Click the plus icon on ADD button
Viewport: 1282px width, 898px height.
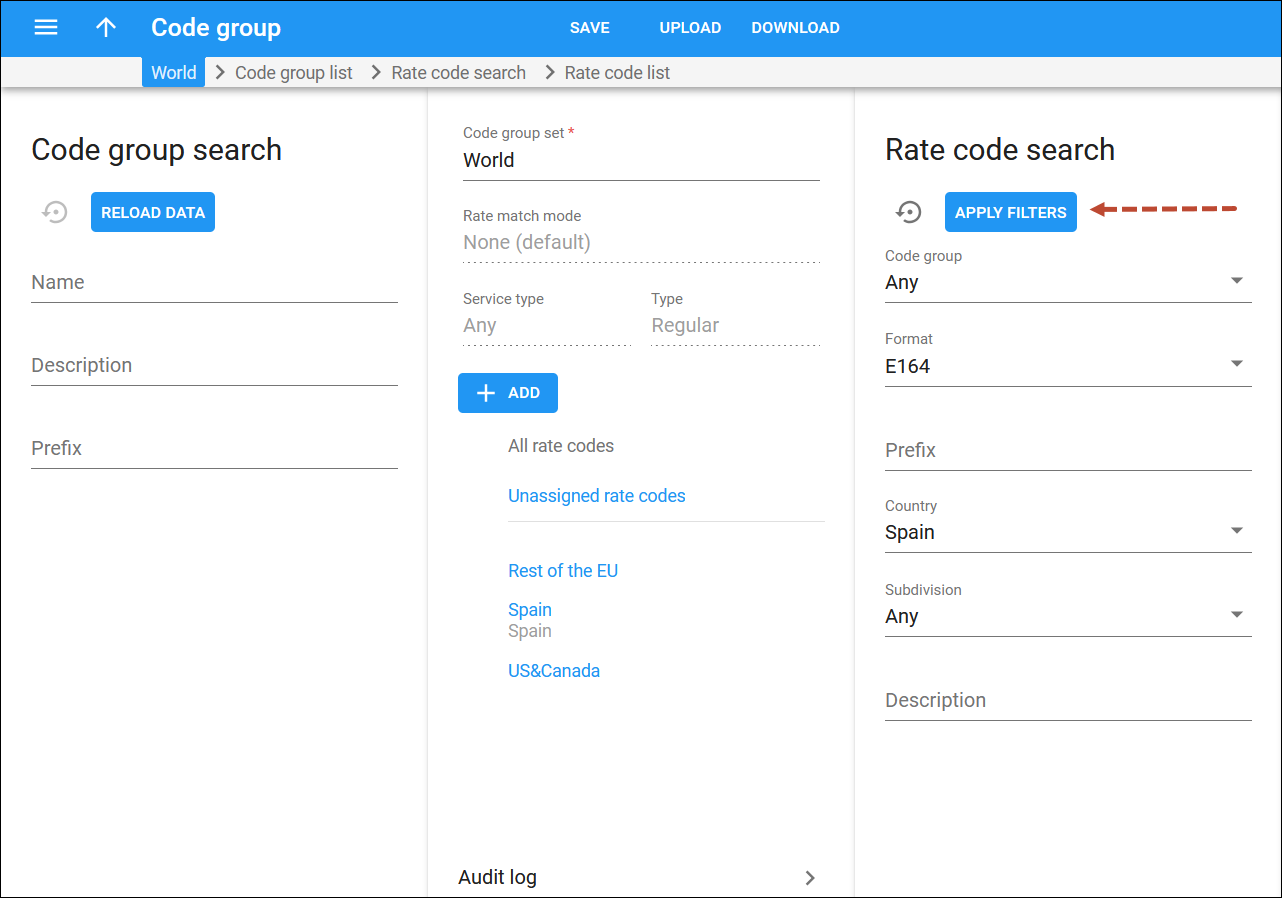(486, 393)
